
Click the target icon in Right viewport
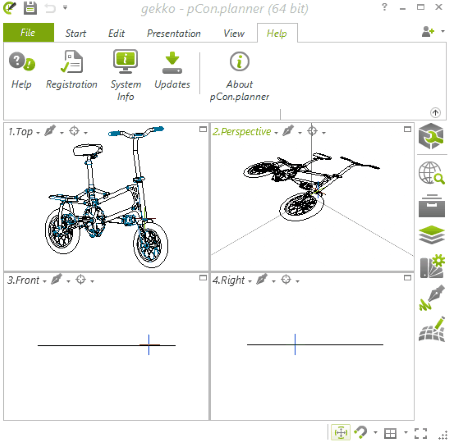[286, 280]
